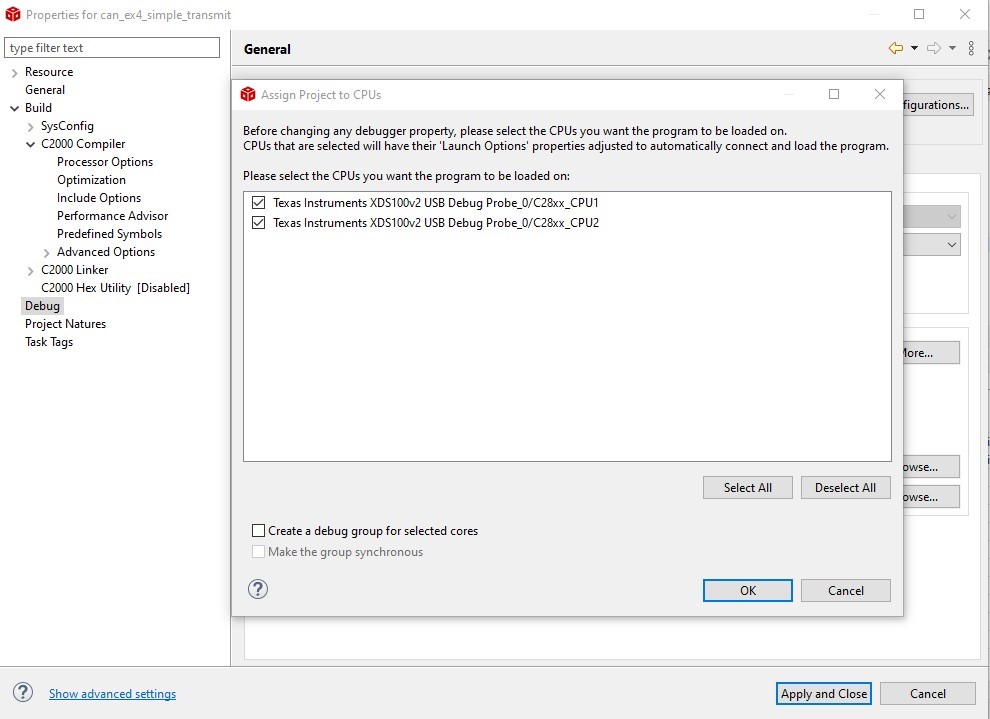The height and width of the screenshot is (719, 990).
Task: Cancel the Properties window
Action: [927, 693]
